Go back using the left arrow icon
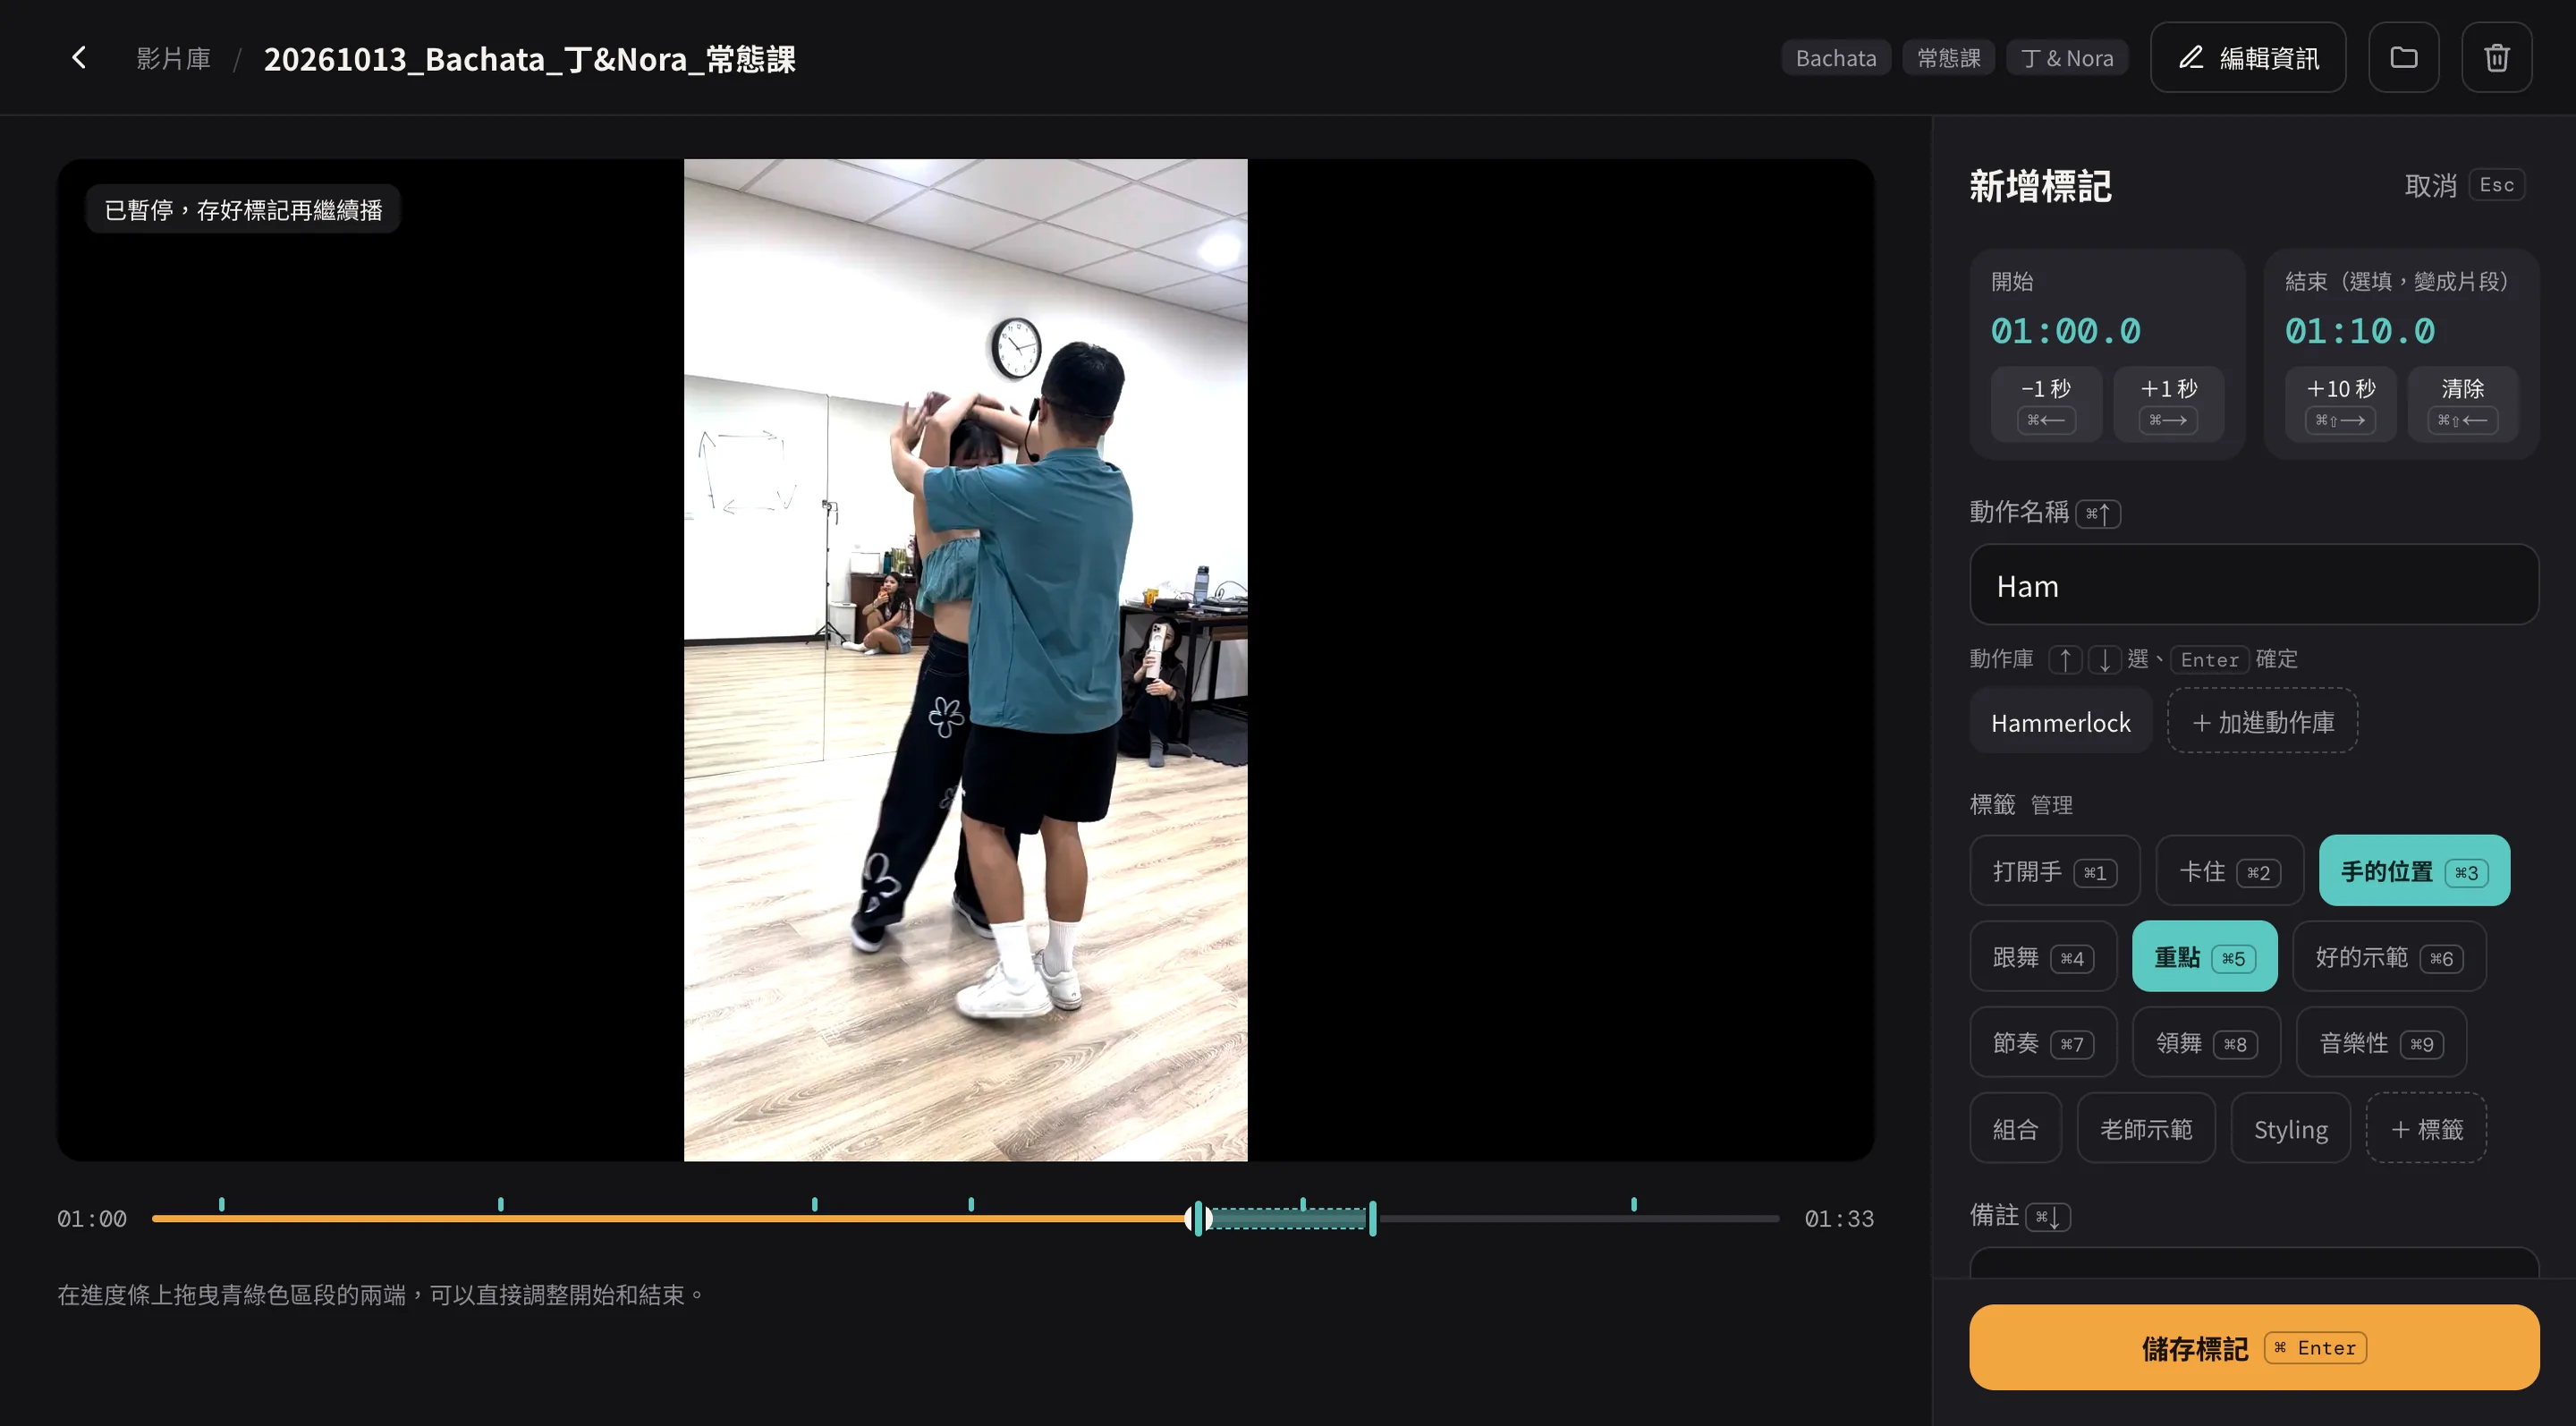Screen dimensions: 2576x1426 tap(79, 58)
